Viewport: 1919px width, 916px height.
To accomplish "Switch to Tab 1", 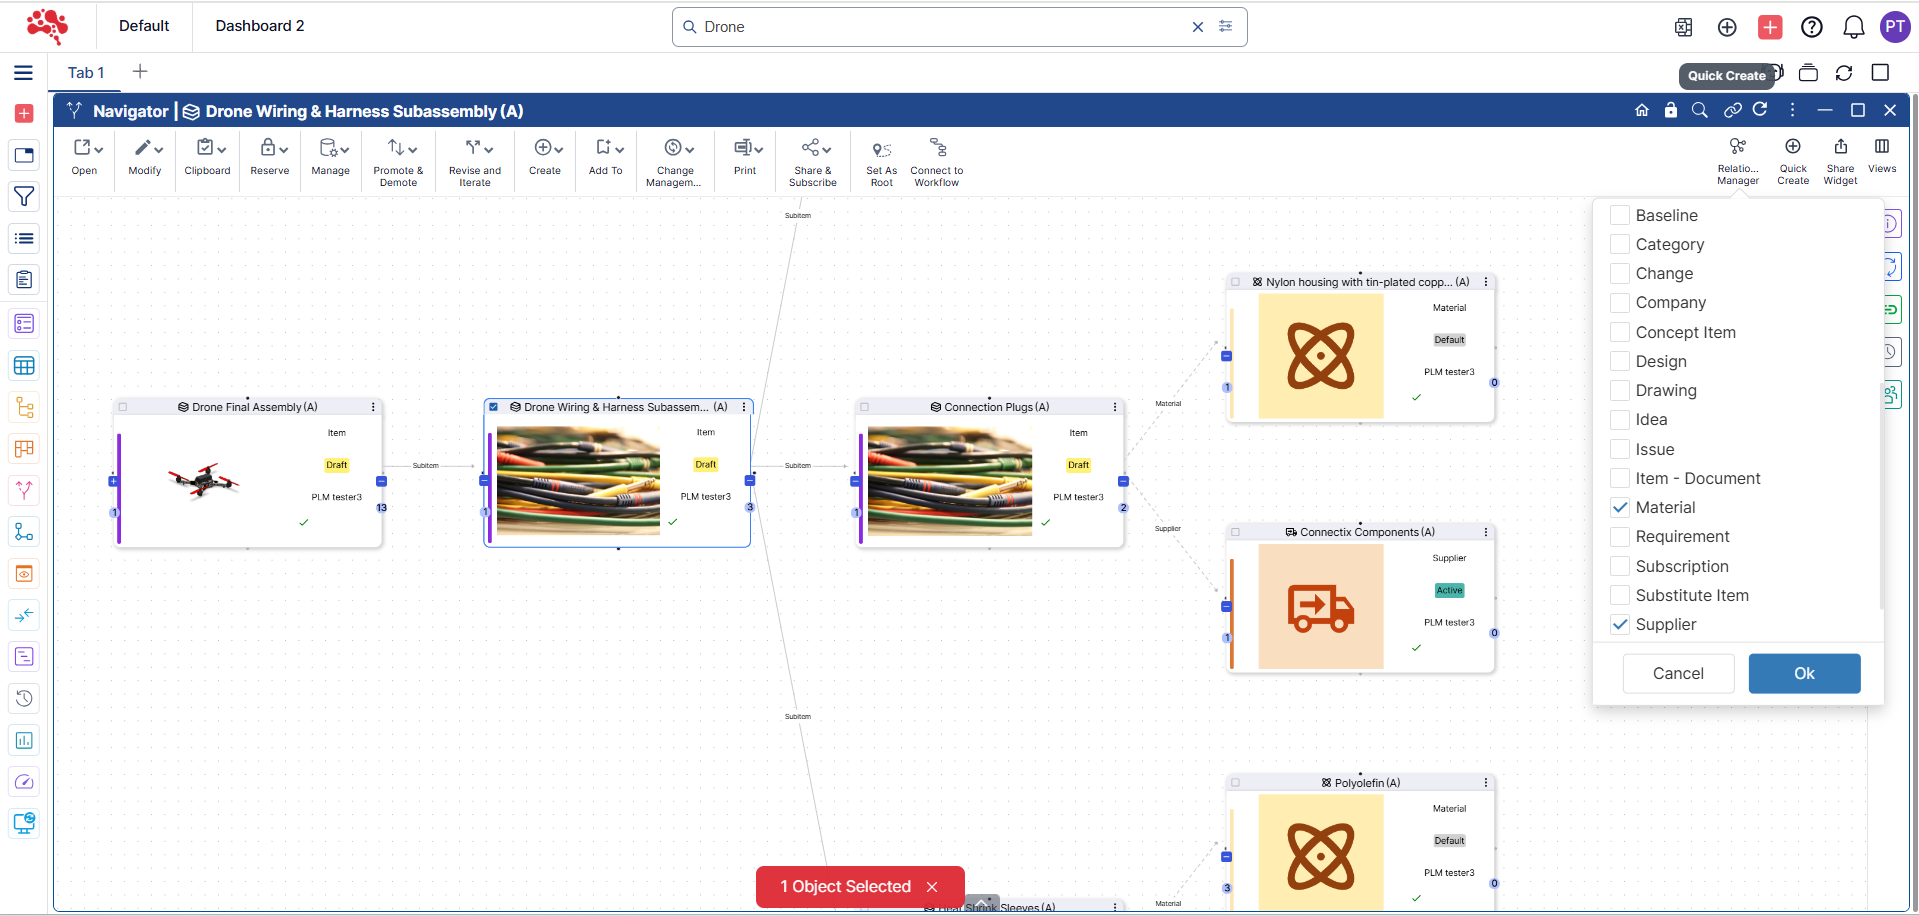I will [x=86, y=72].
